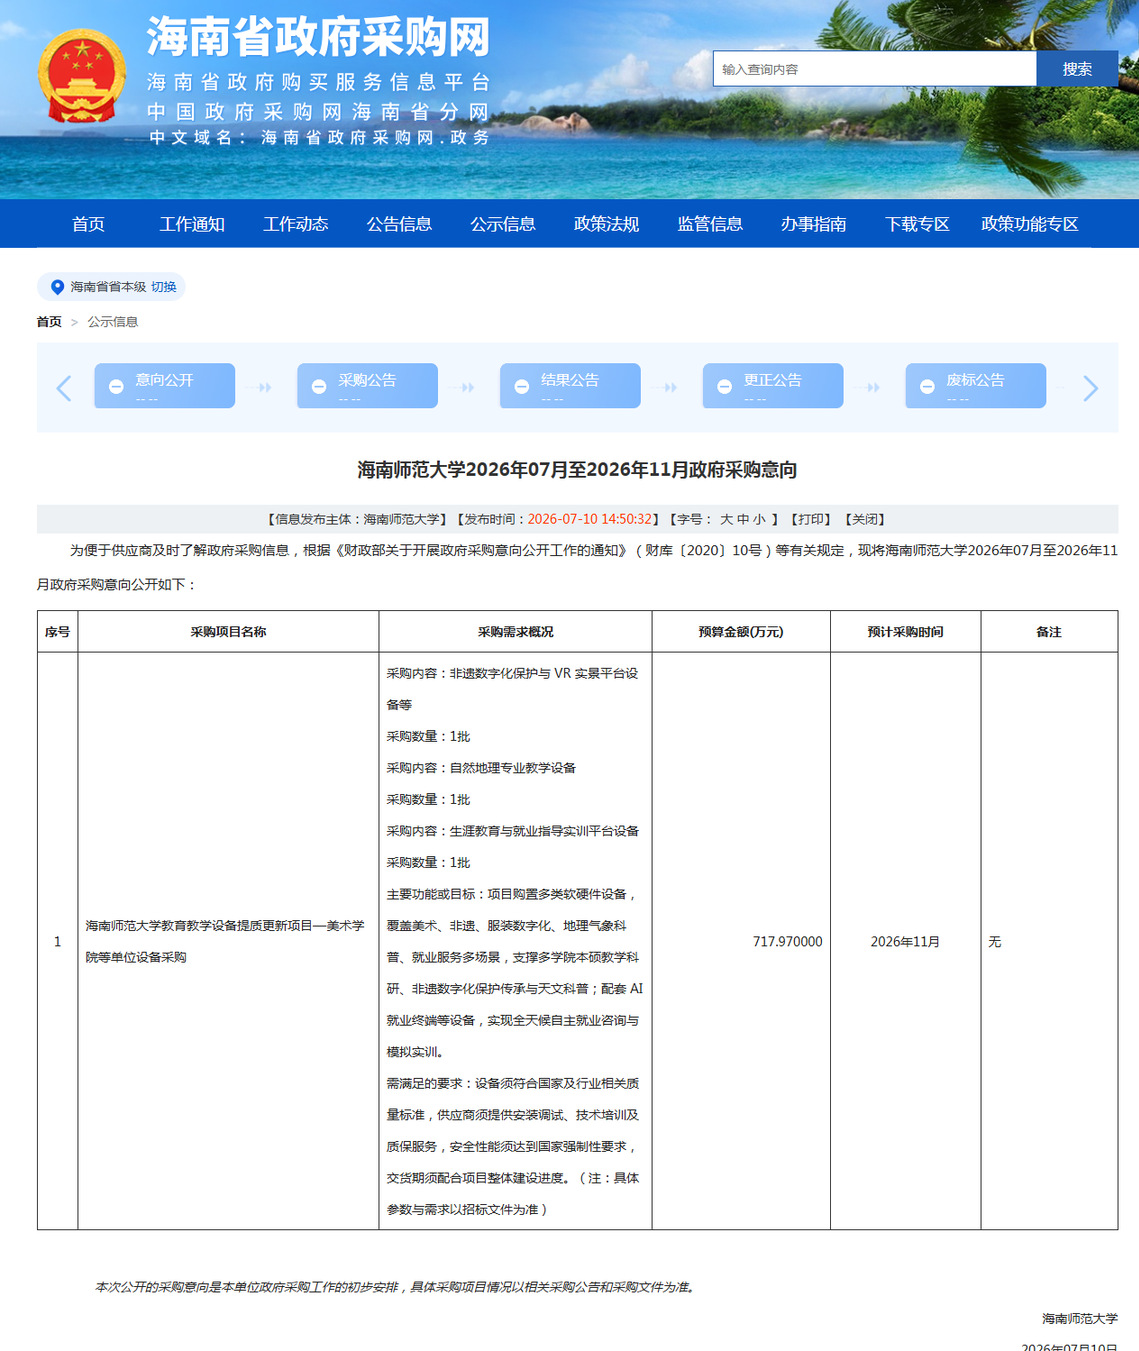Image resolution: width=1139 pixels, height=1351 pixels.
Task: Open the 公告信息 menu item
Action: pos(399,224)
